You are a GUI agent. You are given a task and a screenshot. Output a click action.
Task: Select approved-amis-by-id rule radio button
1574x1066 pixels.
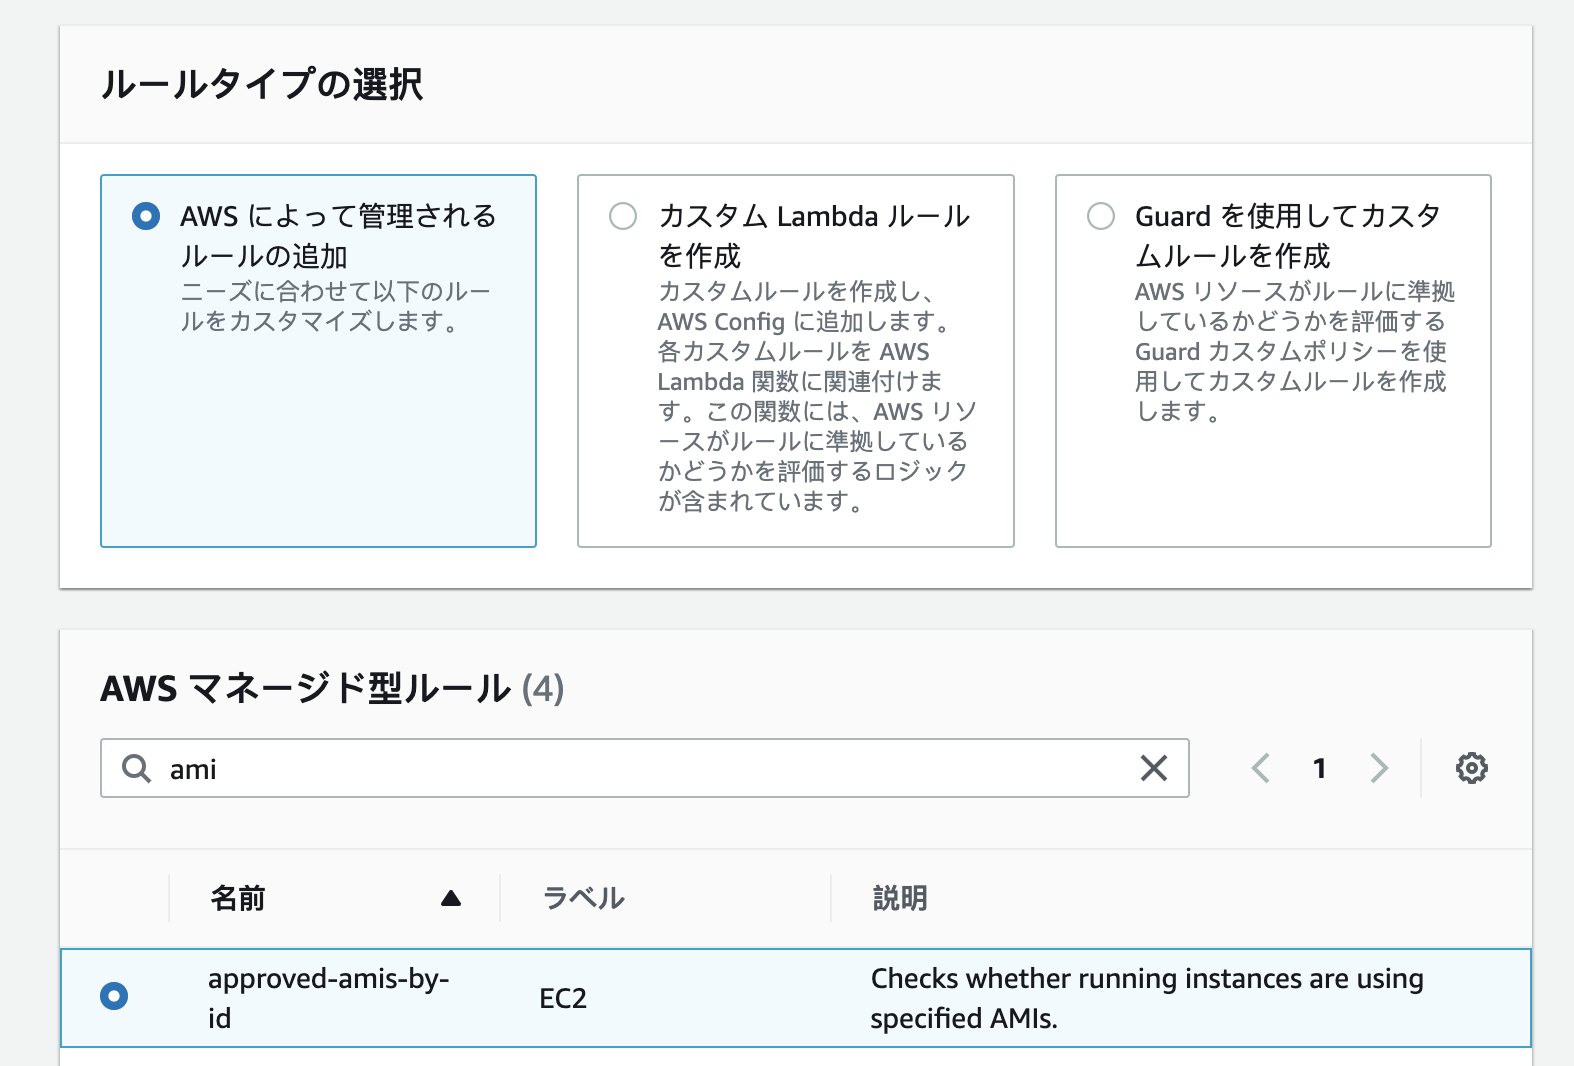(114, 996)
